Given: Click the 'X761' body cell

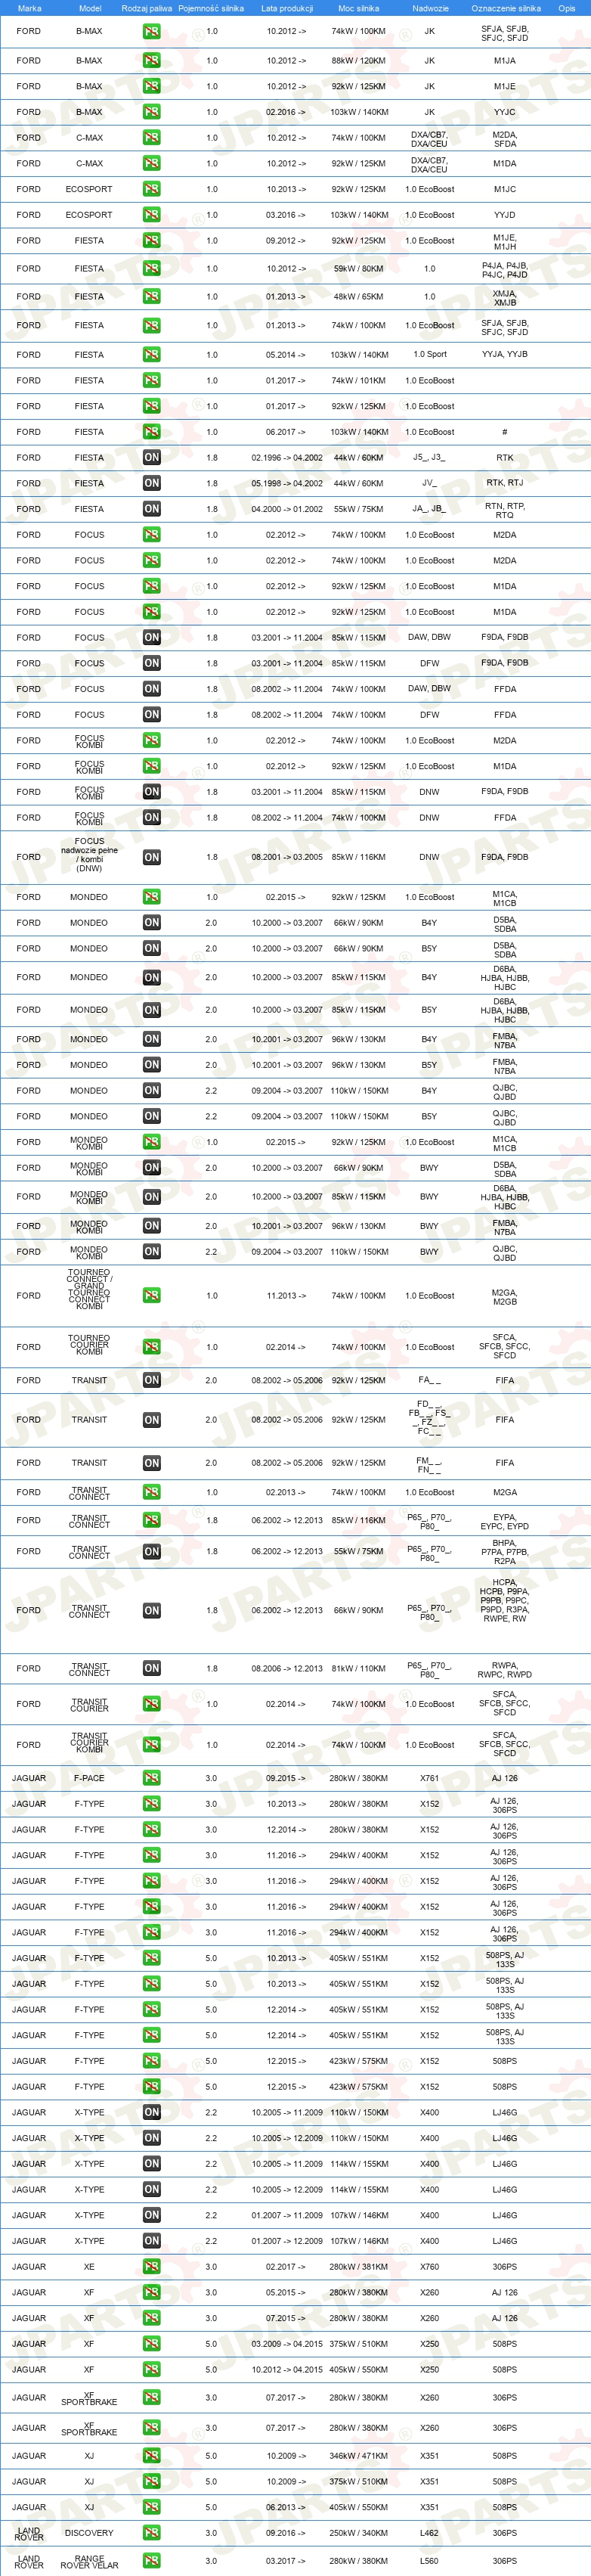Looking at the screenshot, I should tap(429, 1778).
